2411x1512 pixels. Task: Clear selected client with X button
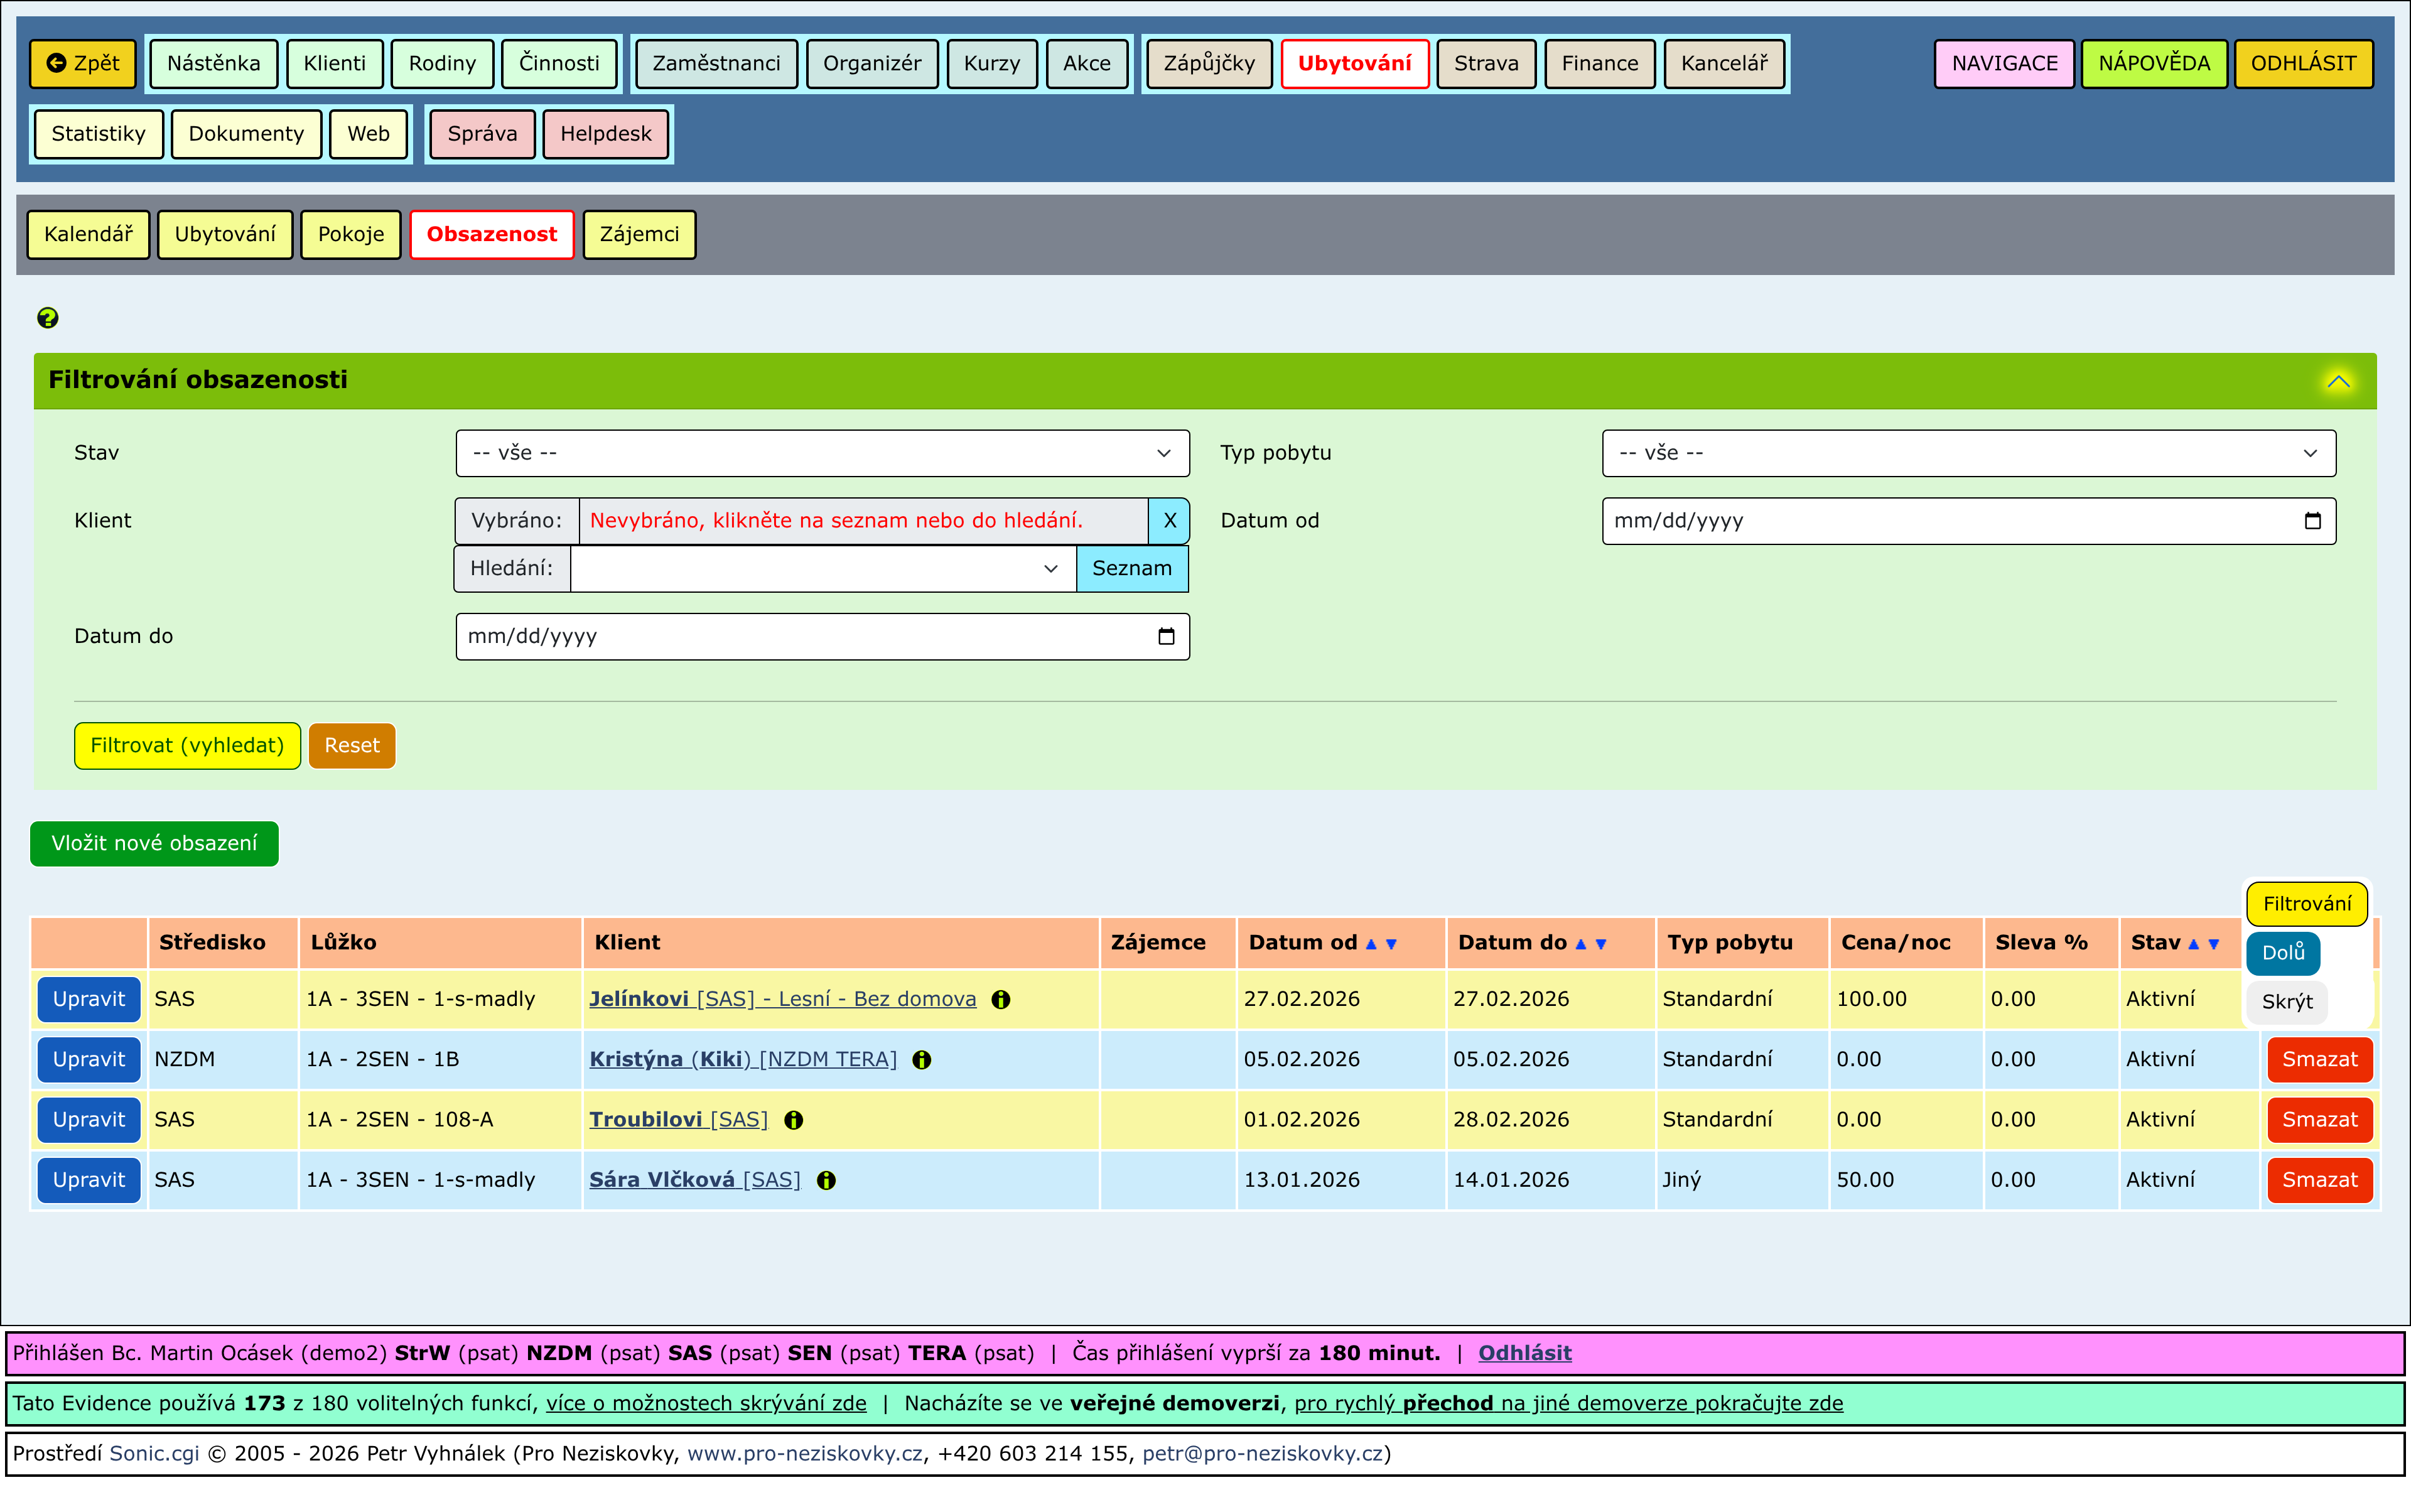click(x=1168, y=521)
